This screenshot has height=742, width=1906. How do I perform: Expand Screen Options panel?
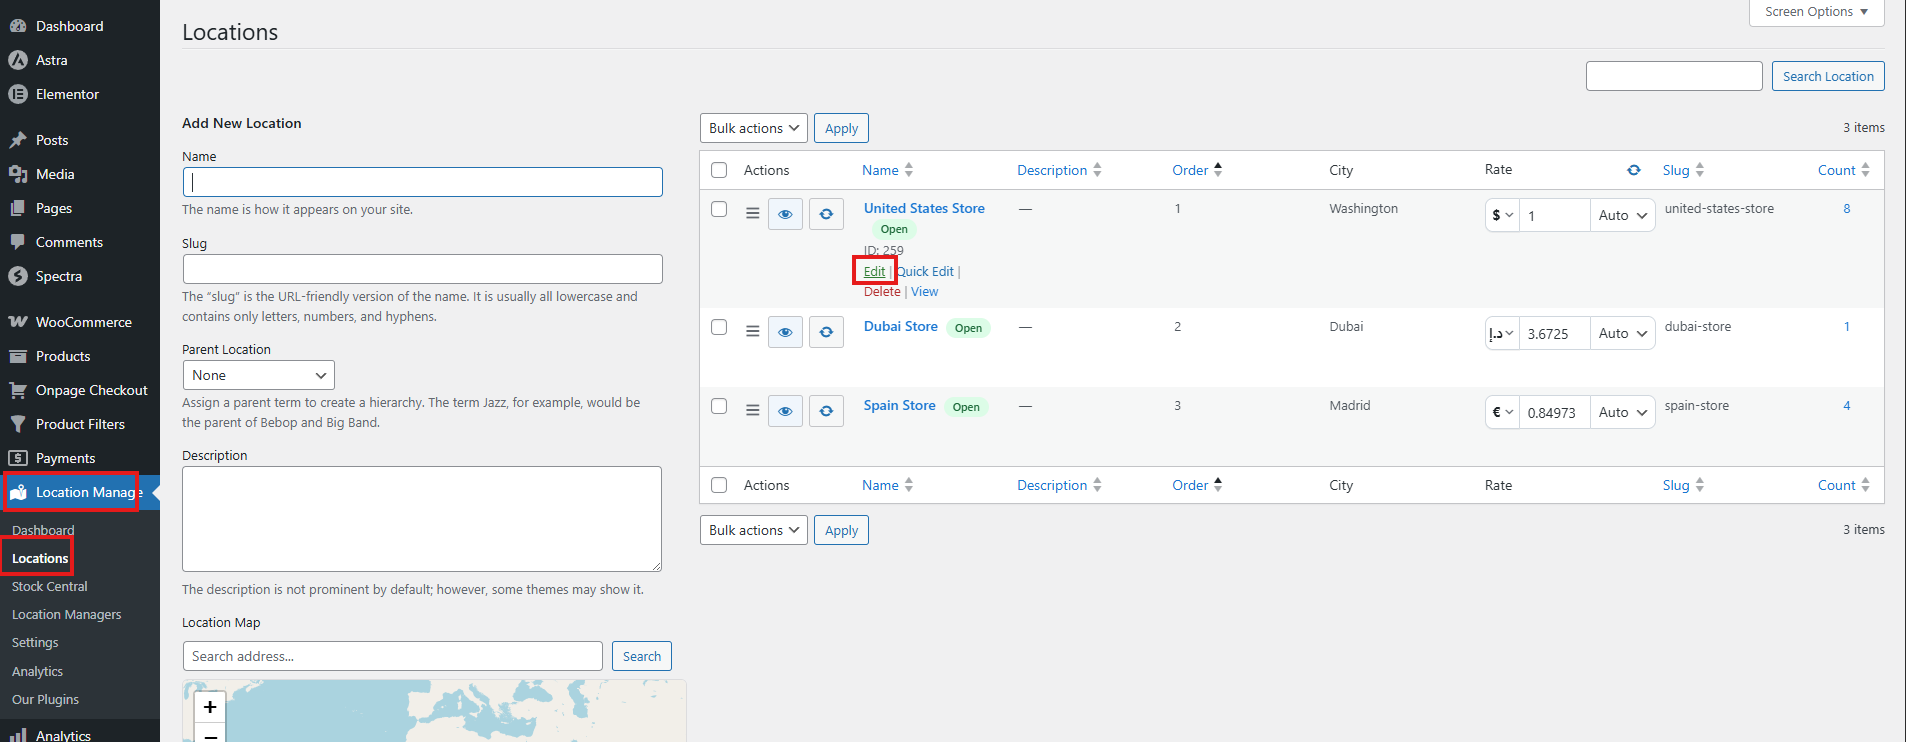pos(1817,12)
